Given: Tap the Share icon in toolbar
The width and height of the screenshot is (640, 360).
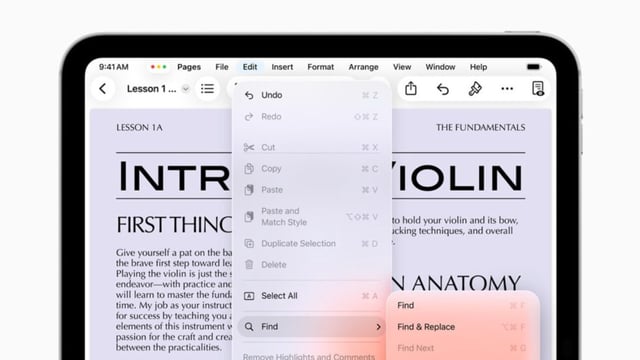Looking at the screenshot, I should 411,89.
